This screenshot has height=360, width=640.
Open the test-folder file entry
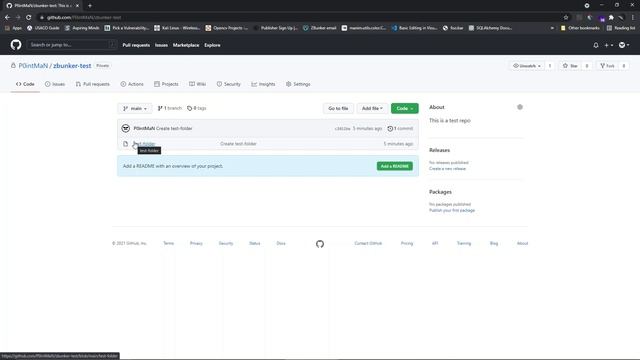144,144
